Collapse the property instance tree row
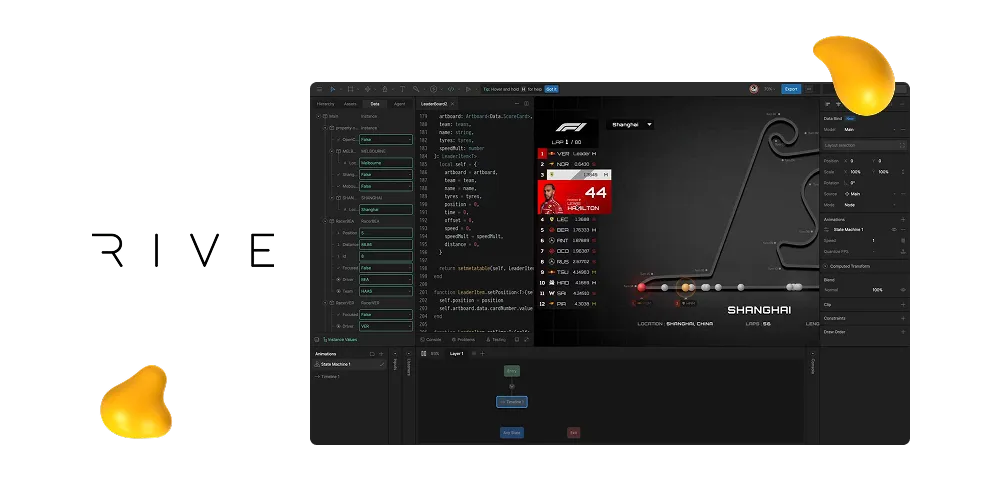The width and height of the screenshot is (1000, 500). click(325, 128)
